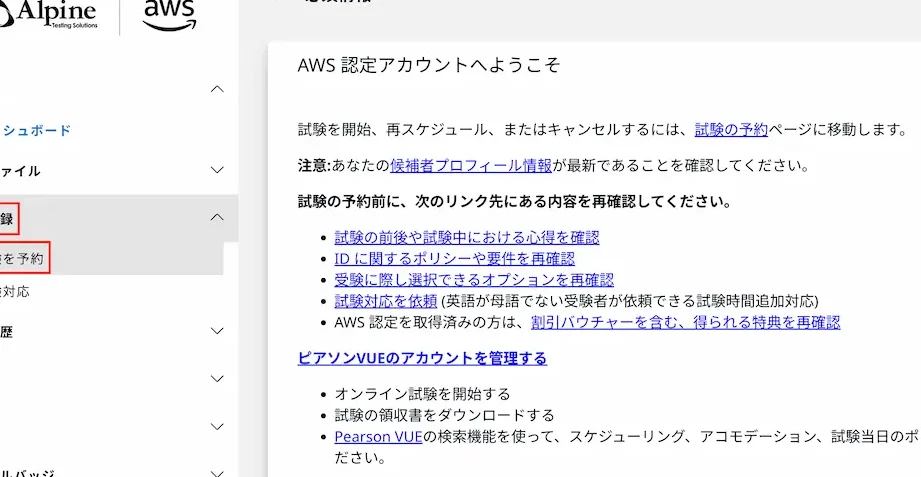The width and height of the screenshot is (921, 477).
Task: Expand the バッジ section chevron at bottom
Action: [217, 472]
